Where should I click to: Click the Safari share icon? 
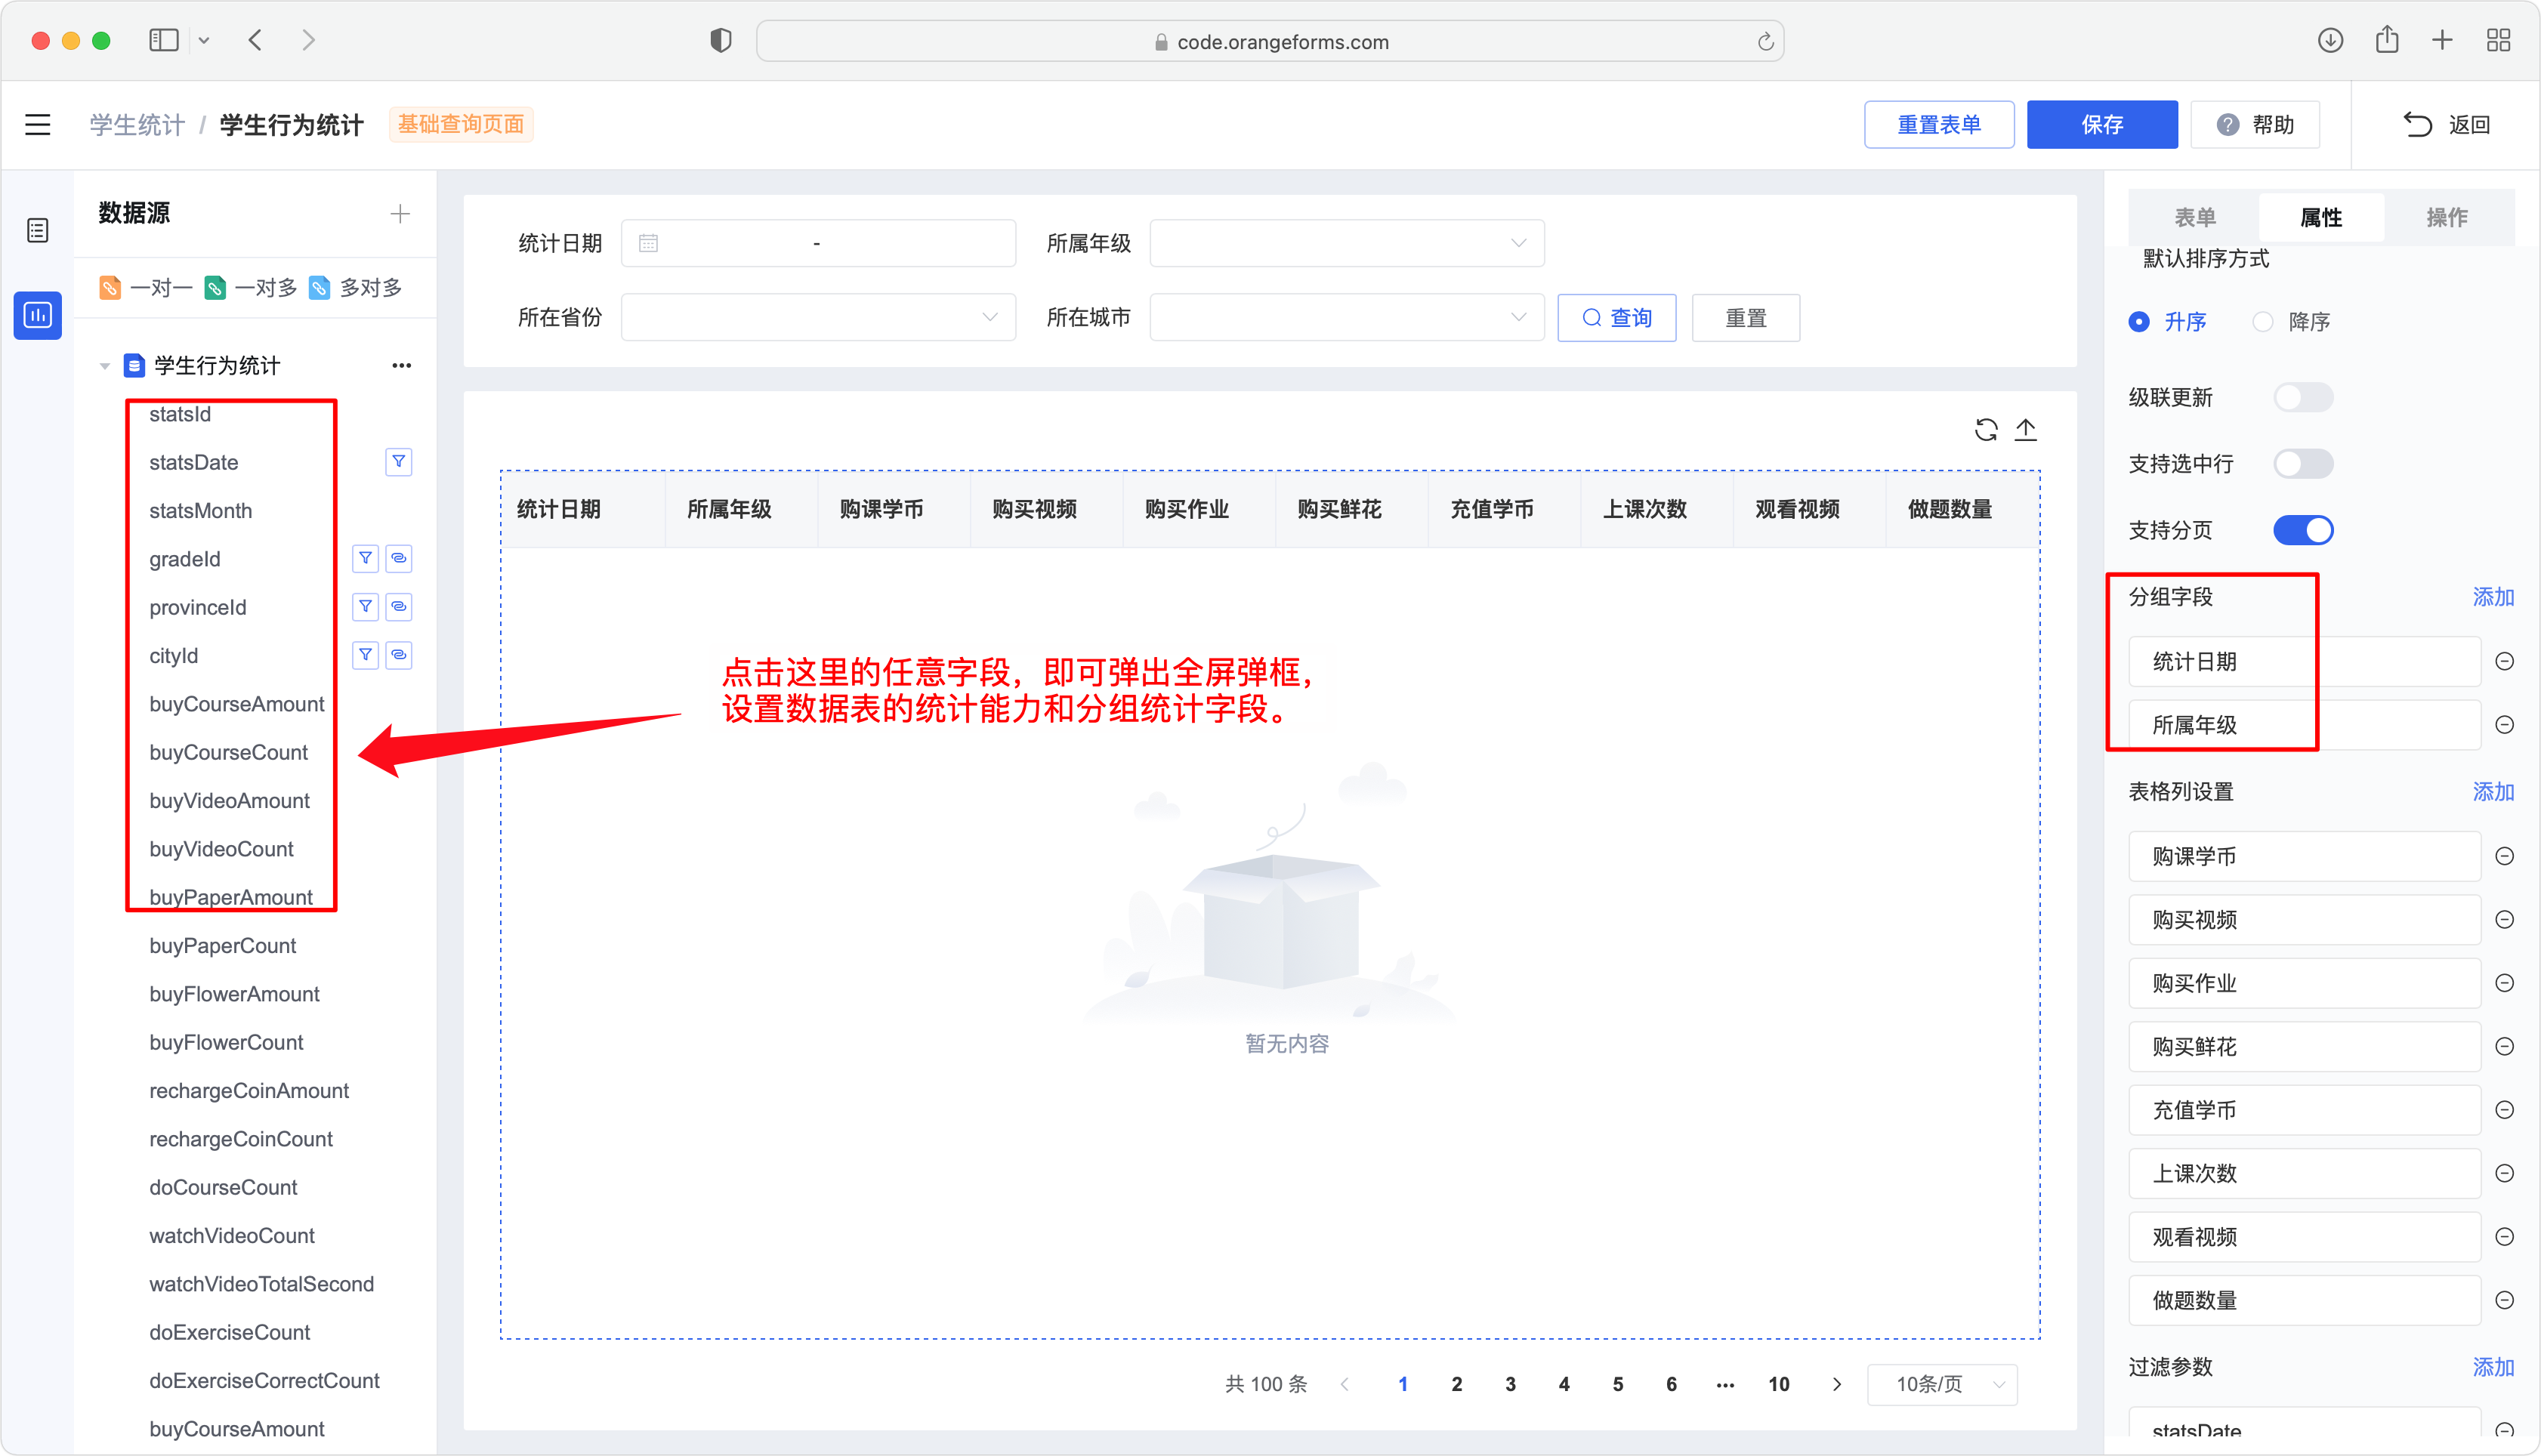2387,39
